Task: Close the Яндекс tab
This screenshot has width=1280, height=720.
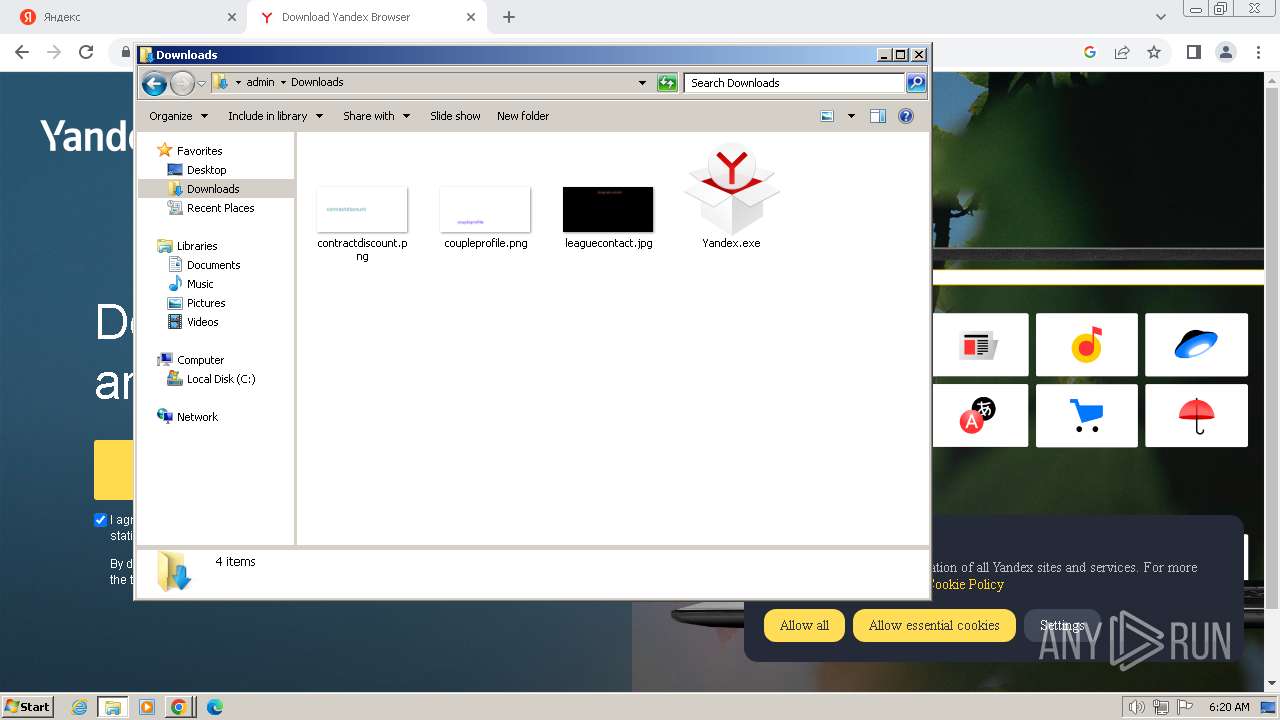Action: click(x=232, y=17)
